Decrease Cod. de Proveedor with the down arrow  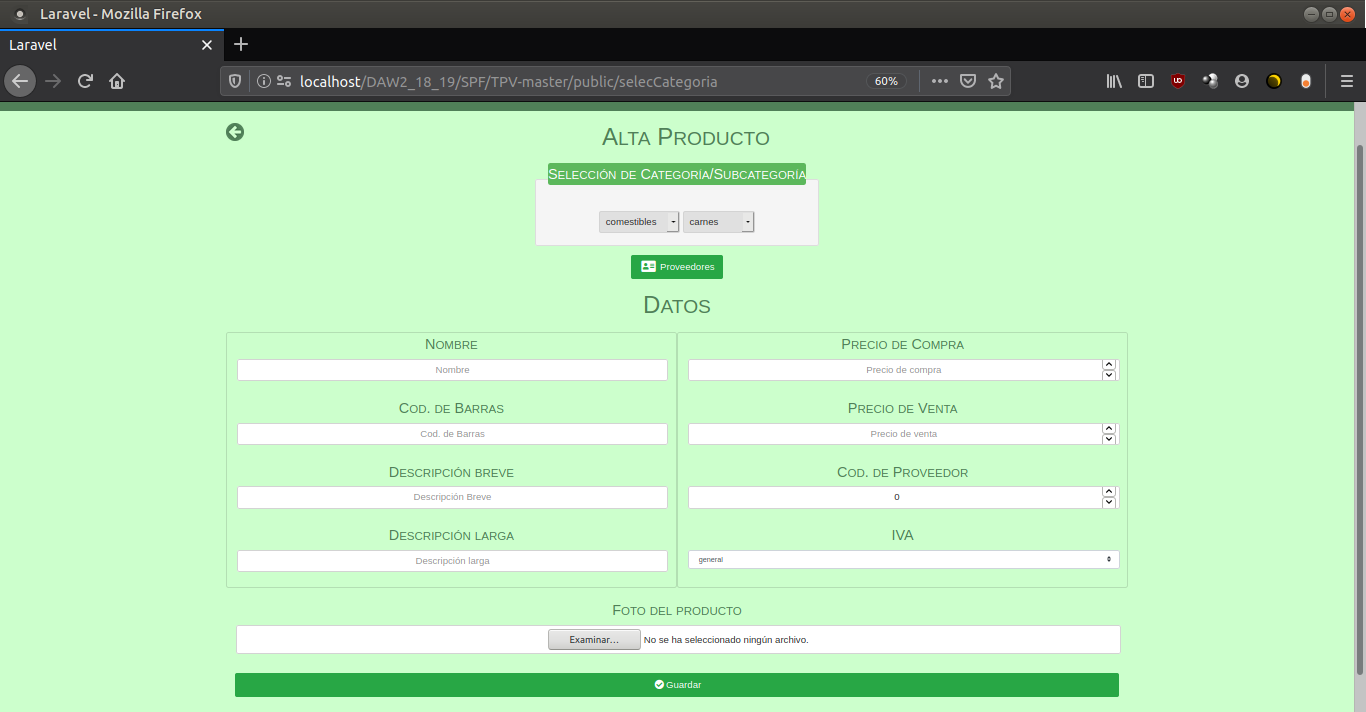tap(1108, 502)
